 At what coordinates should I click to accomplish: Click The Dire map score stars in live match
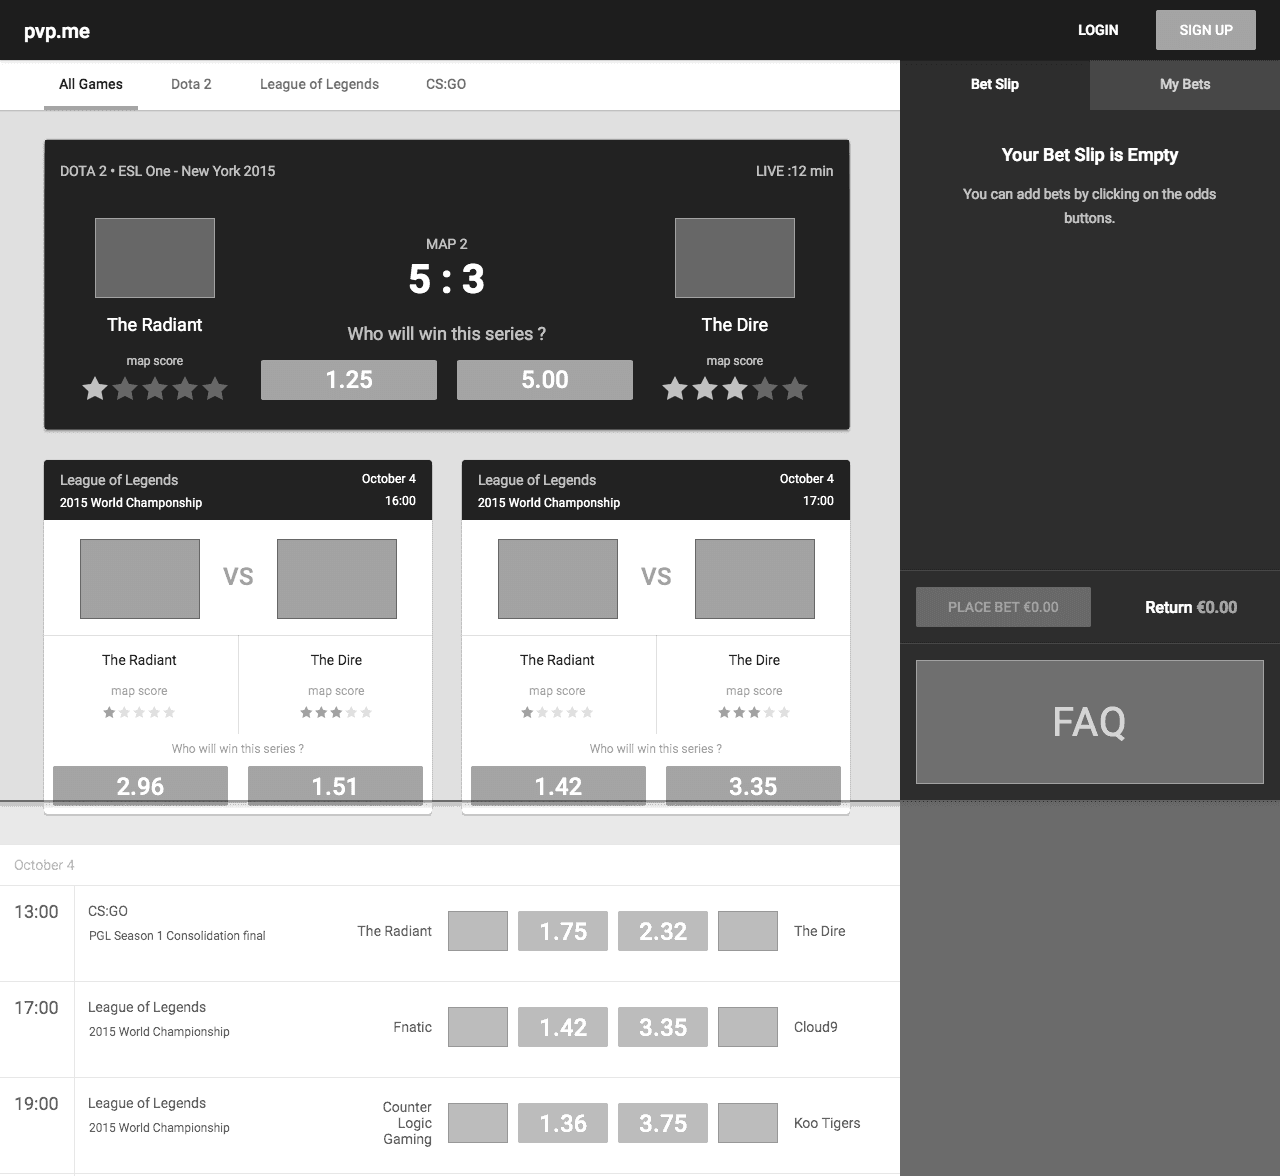click(x=735, y=389)
